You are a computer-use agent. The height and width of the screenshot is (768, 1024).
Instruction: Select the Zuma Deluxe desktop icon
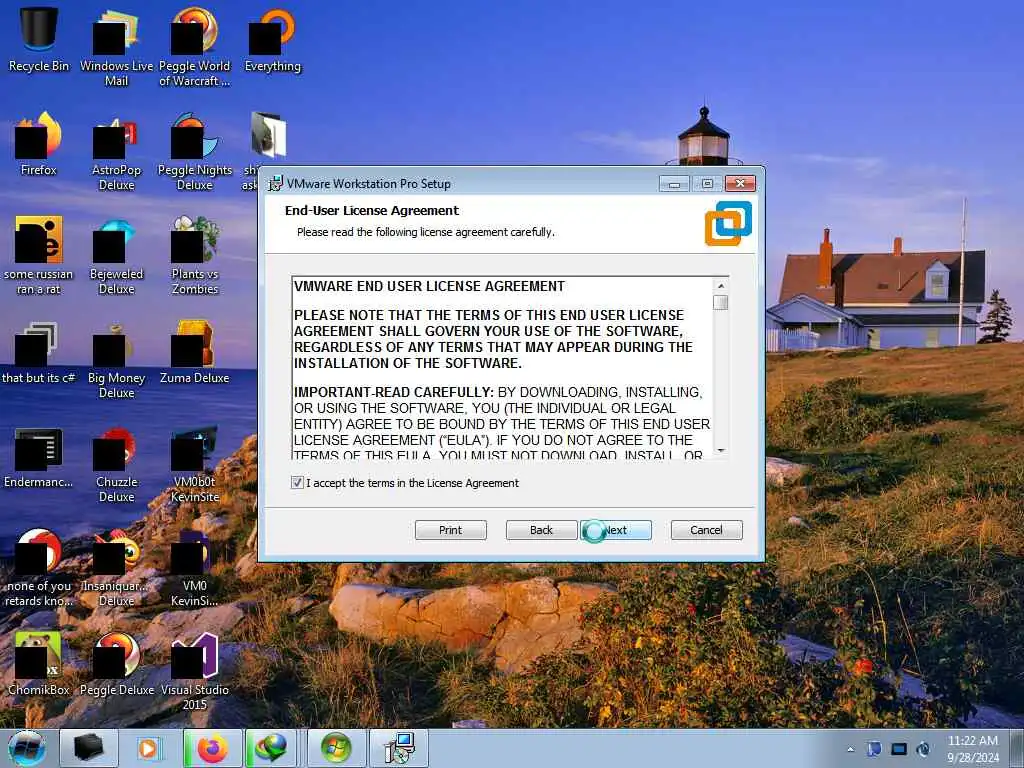[x=195, y=353]
